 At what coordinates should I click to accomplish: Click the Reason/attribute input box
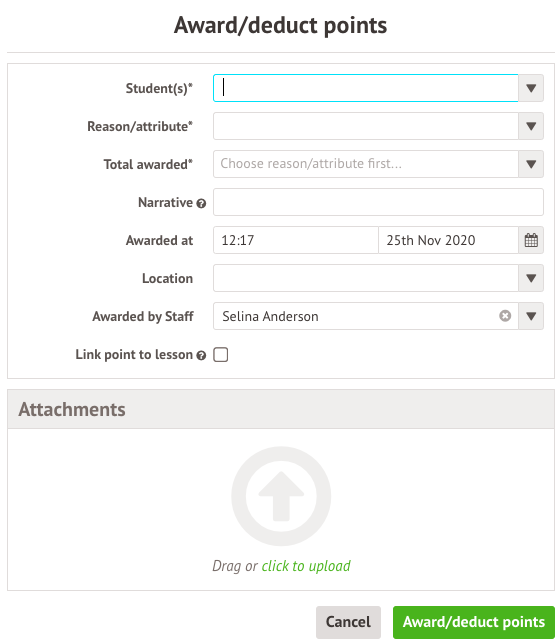point(366,126)
